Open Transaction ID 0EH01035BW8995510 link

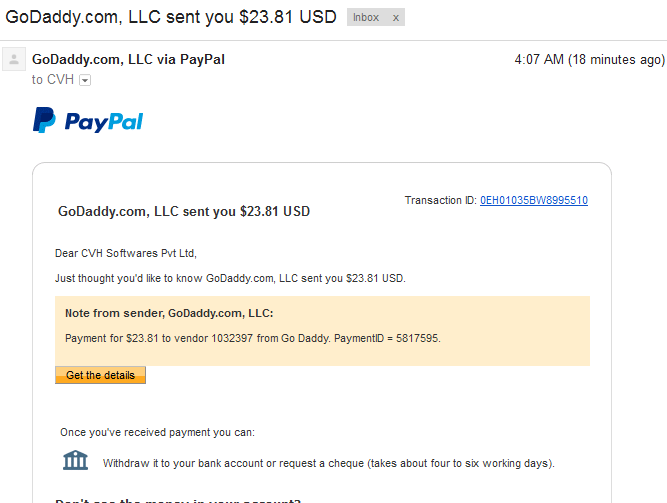(x=534, y=200)
